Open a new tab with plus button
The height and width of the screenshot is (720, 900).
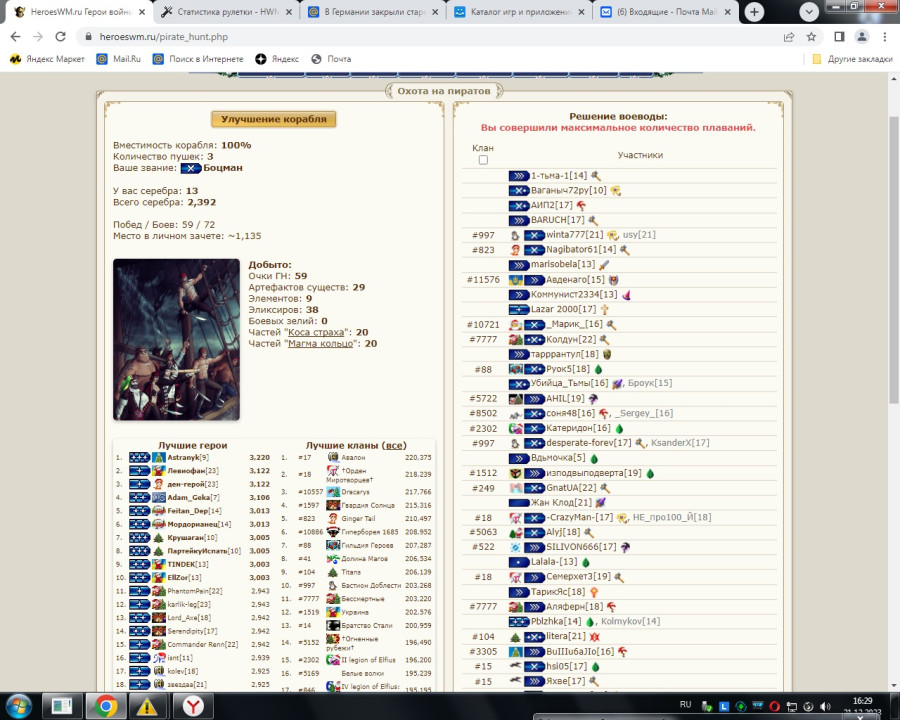(754, 11)
